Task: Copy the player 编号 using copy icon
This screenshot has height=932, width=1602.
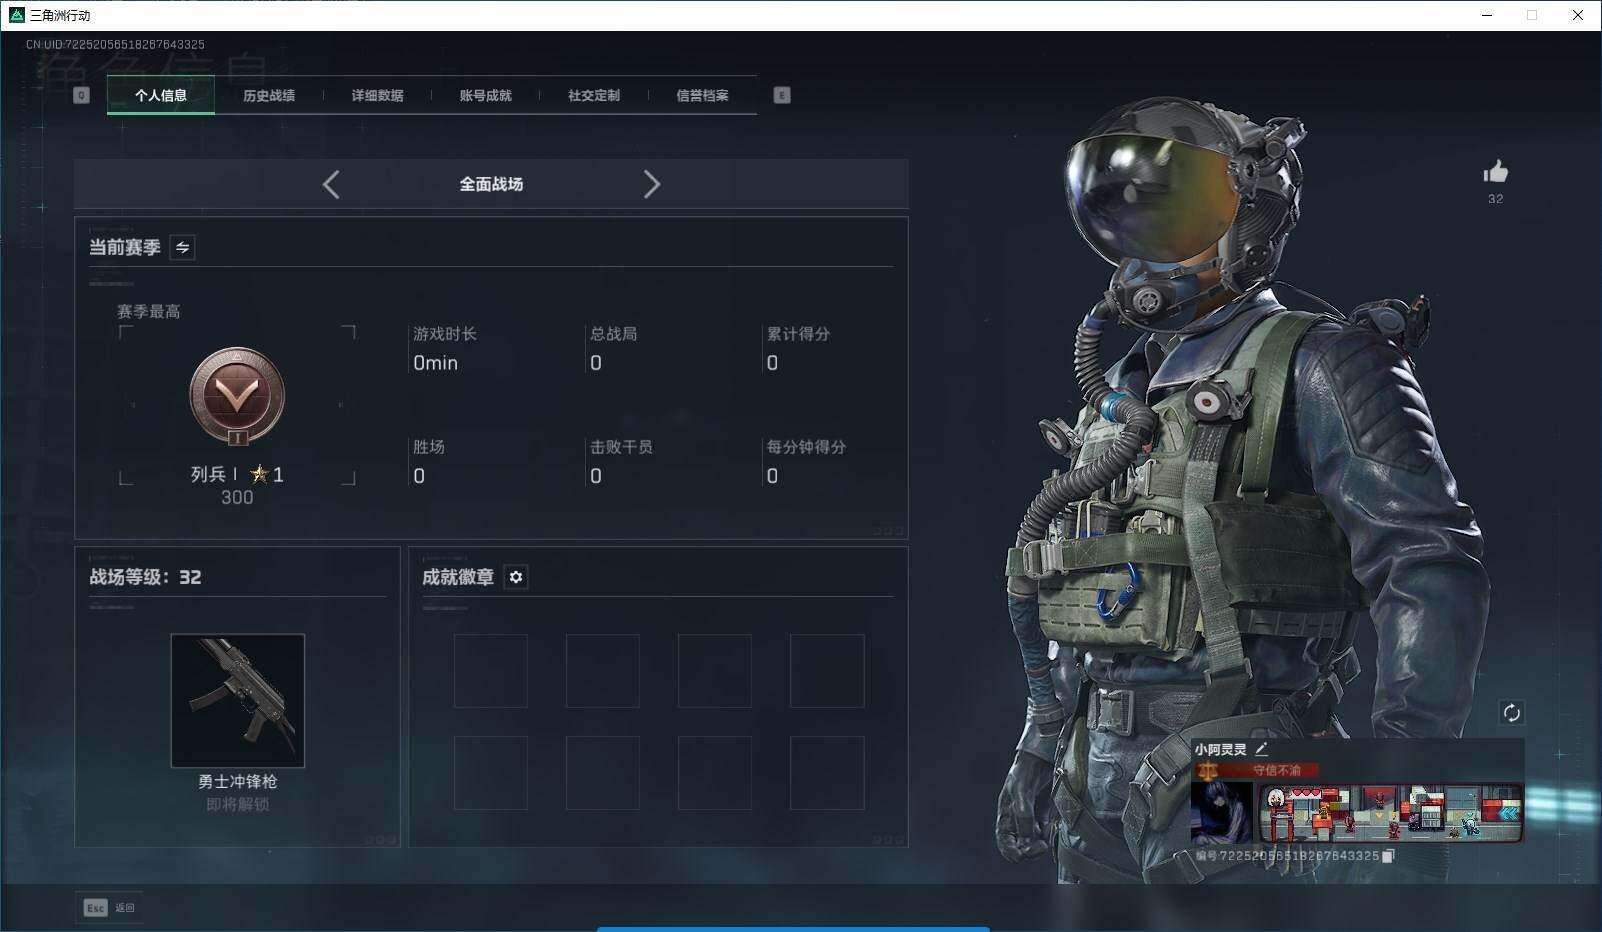Action: click(x=1386, y=857)
